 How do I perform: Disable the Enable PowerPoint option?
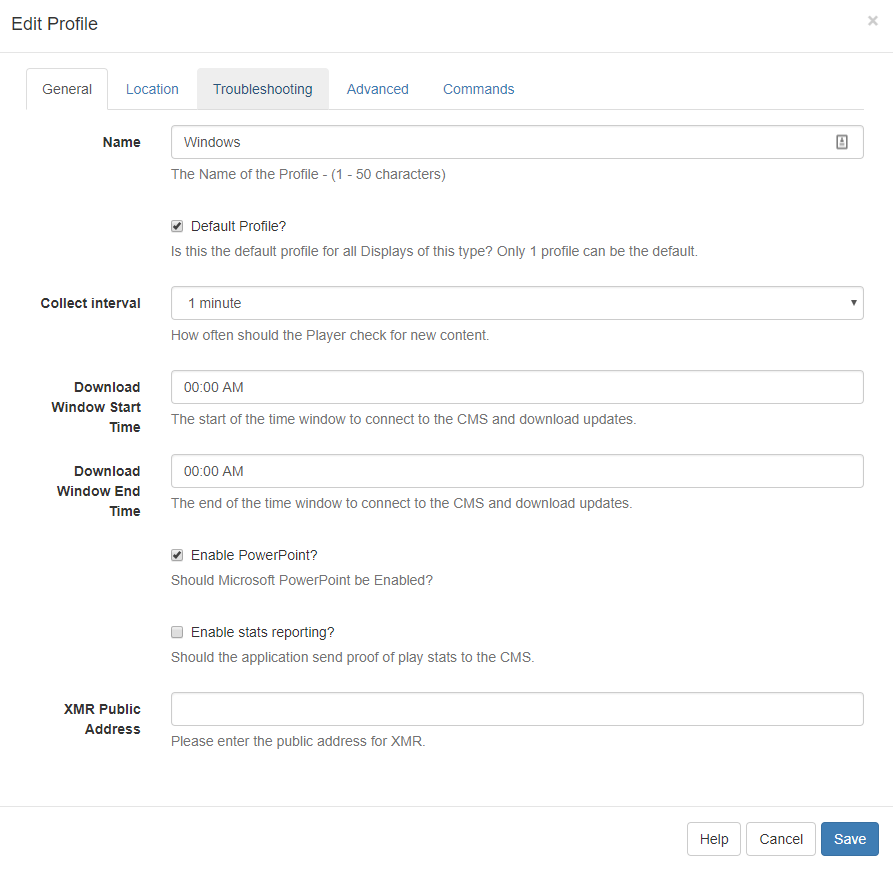pyautogui.click(x=177, y=555)
